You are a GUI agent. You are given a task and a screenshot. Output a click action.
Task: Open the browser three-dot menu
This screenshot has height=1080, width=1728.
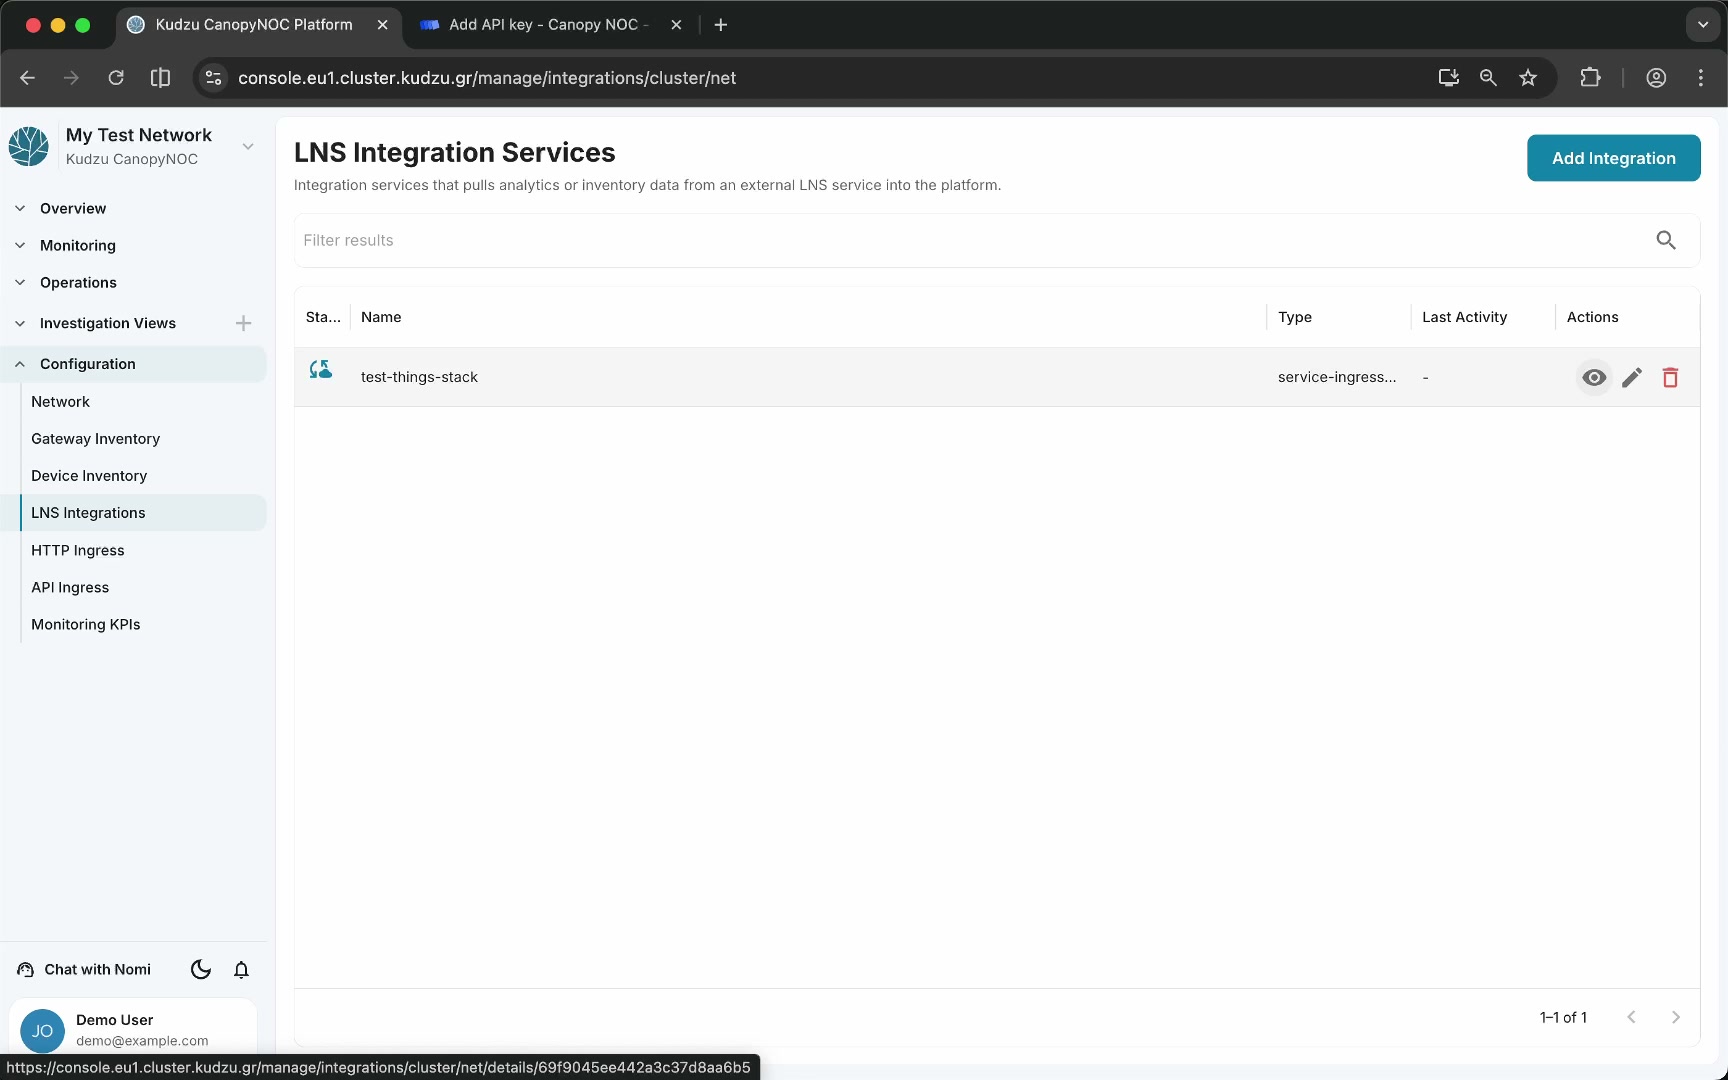coord(1701,78)
